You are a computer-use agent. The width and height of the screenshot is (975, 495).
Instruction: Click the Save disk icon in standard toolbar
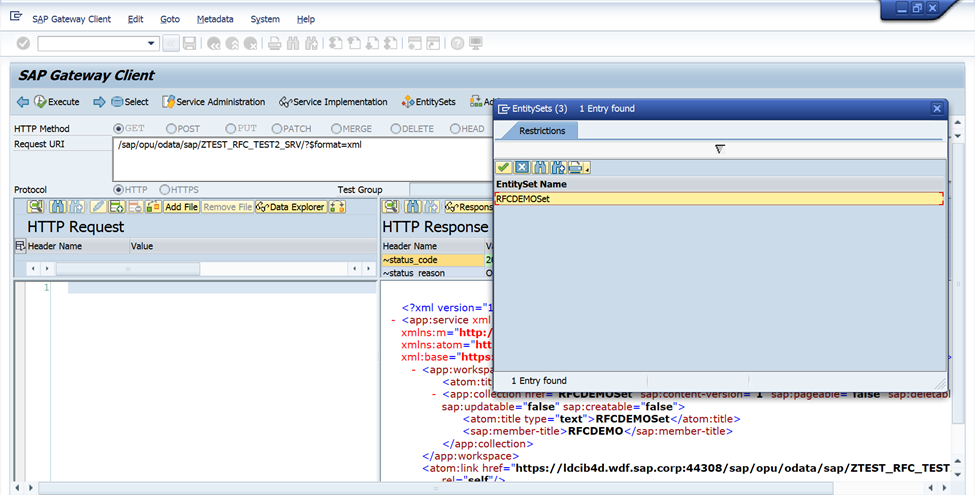click(x=190, y=43)
